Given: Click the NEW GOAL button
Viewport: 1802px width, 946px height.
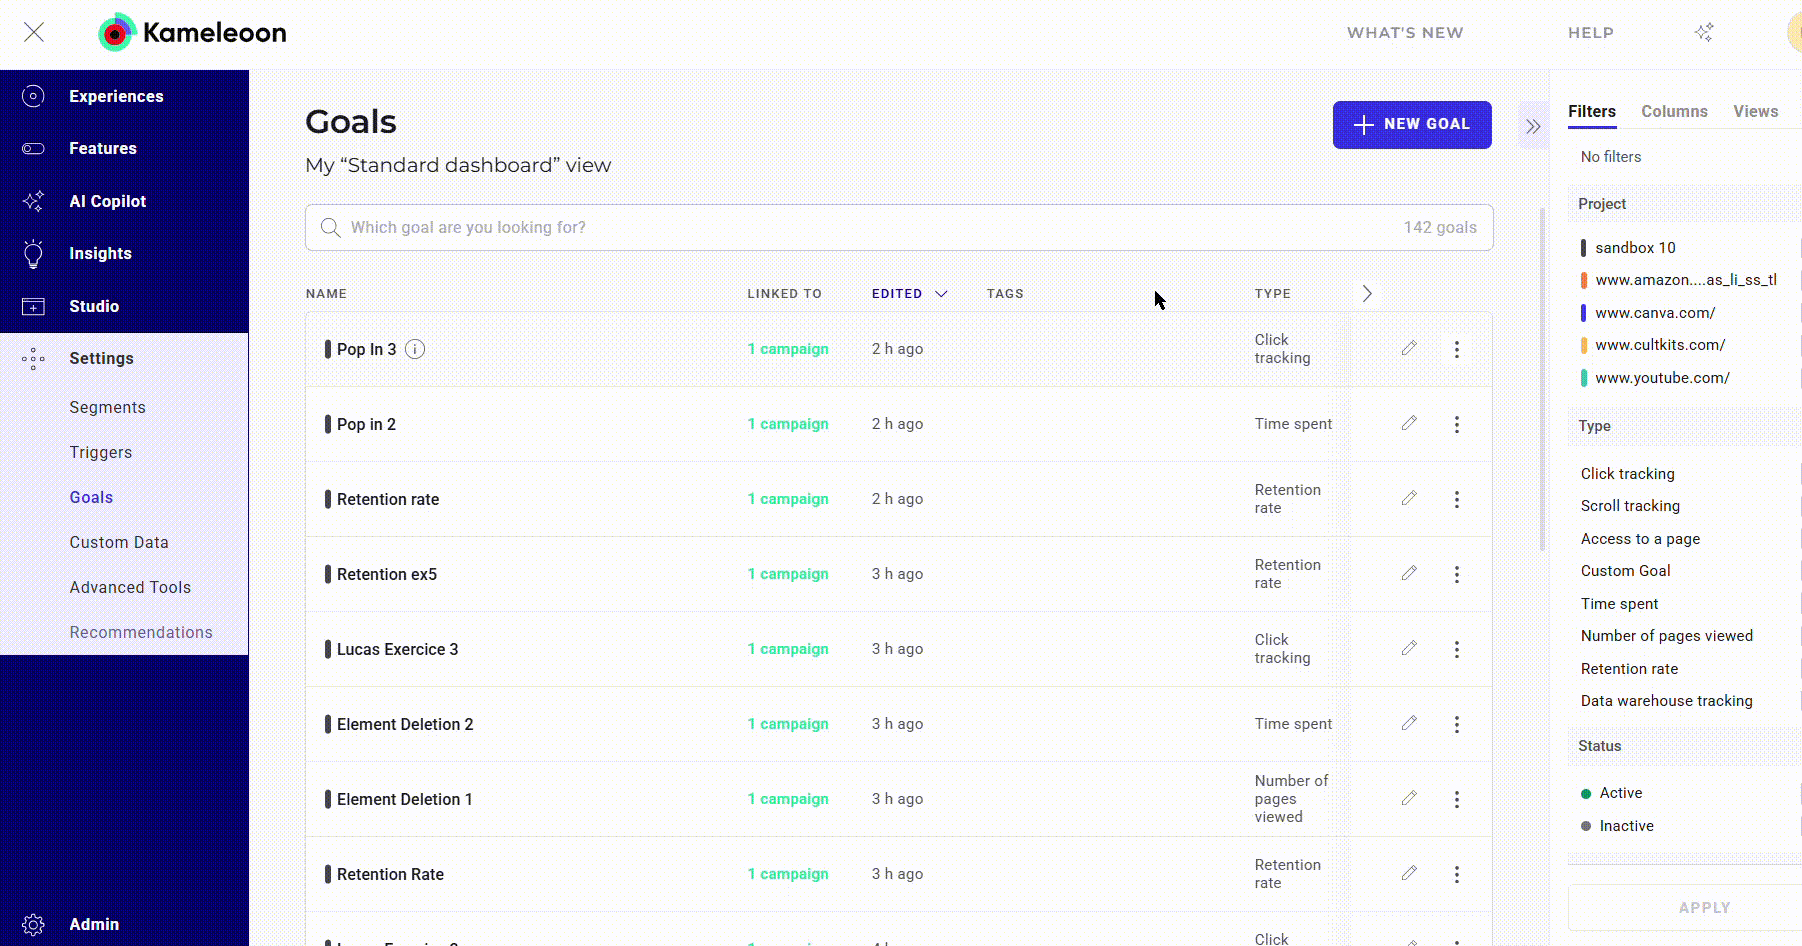Looking at the screenshot, I should pyautogui.click(x=1411, y=125).
